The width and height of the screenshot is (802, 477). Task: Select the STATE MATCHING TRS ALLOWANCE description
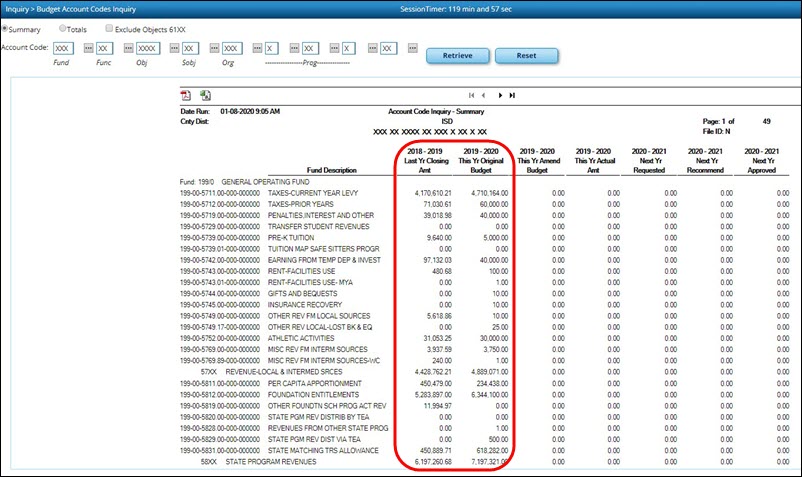tap(323, 451)
